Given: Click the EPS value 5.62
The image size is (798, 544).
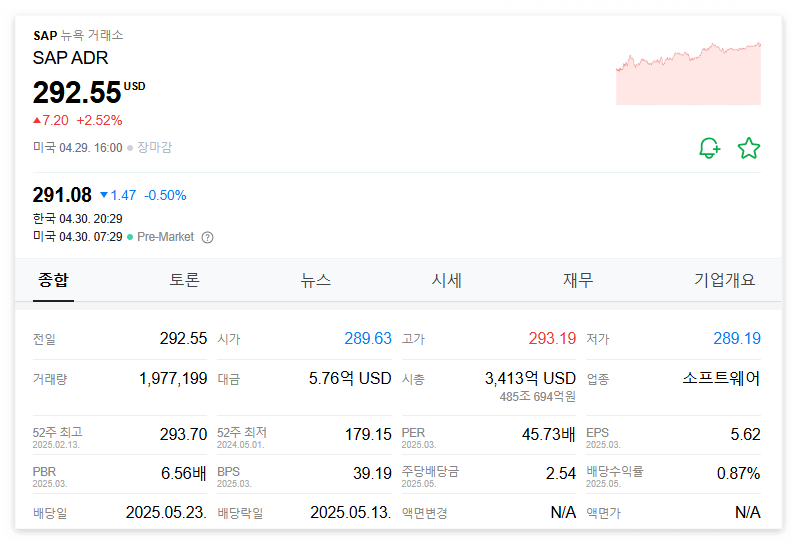Looking at the screenshot, I should click(x=746, y=435).
